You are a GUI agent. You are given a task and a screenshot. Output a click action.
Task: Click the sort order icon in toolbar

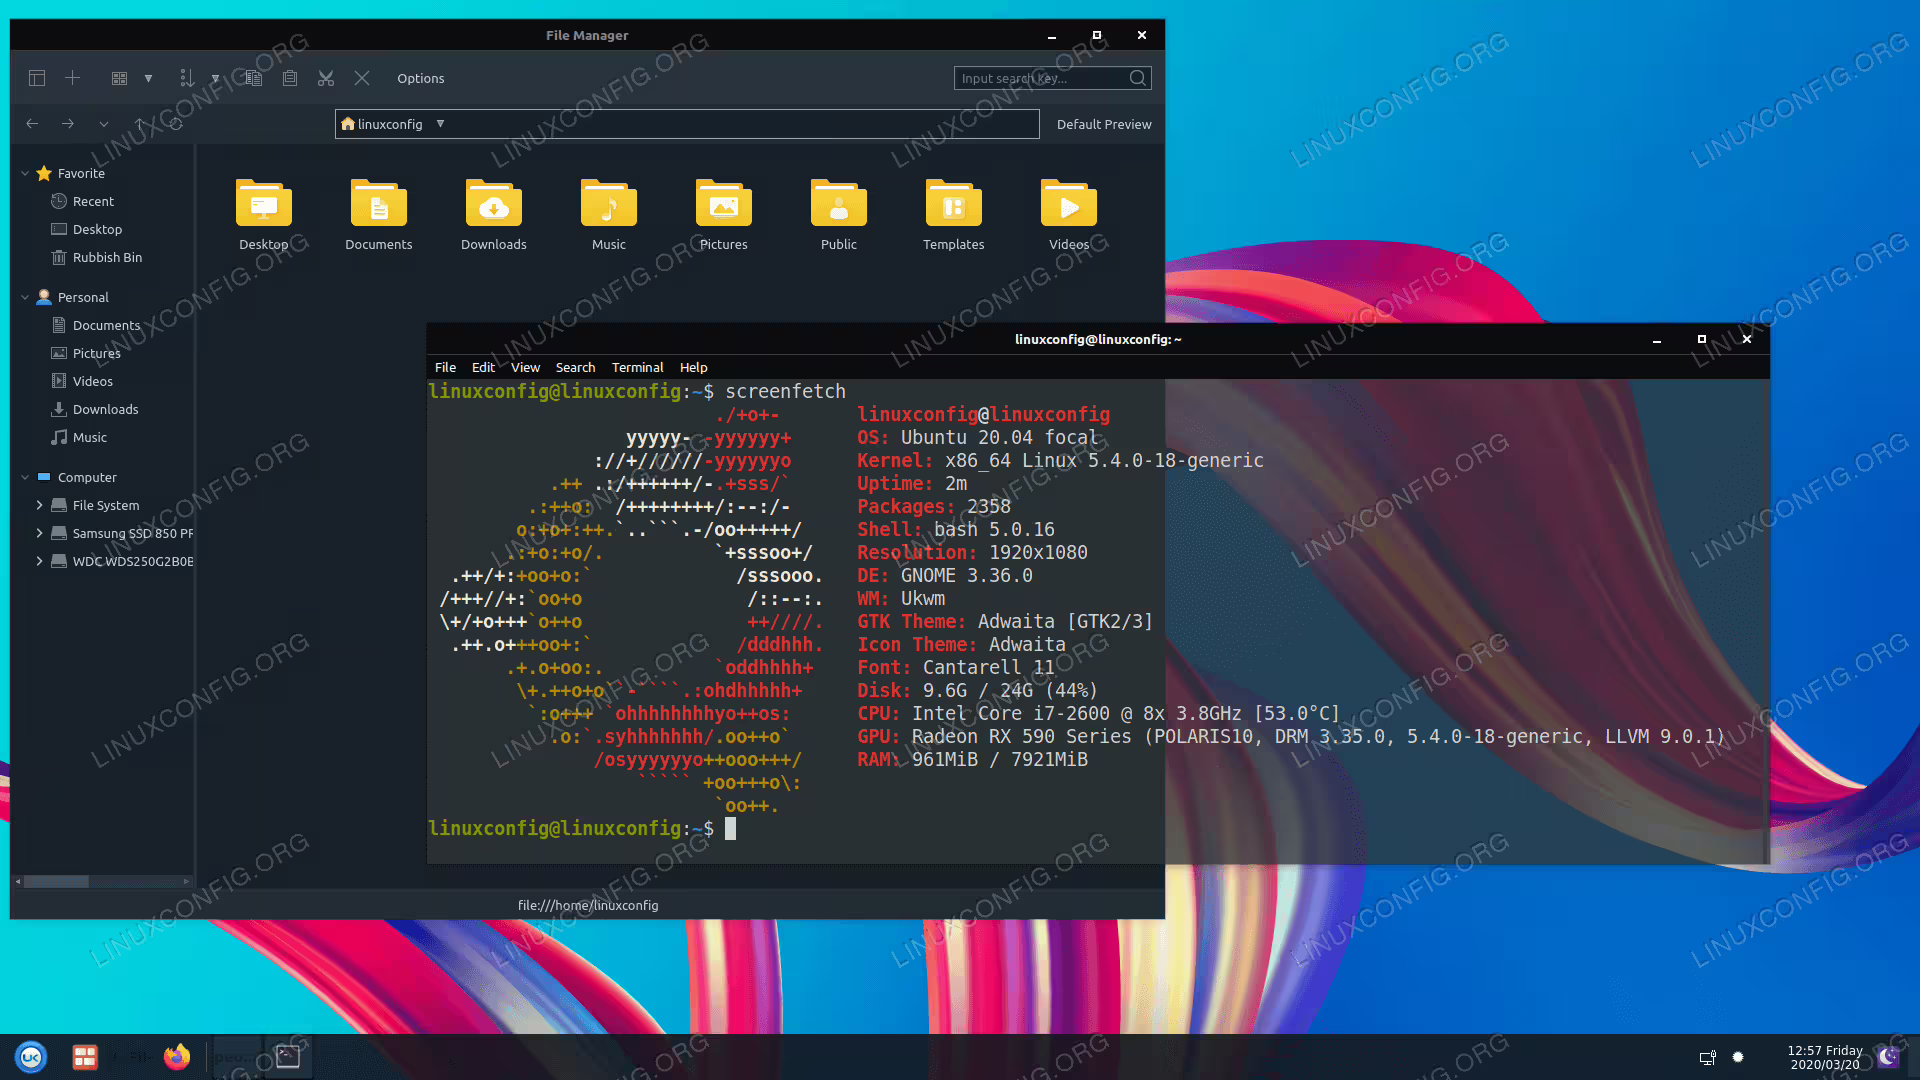(186, 78)
